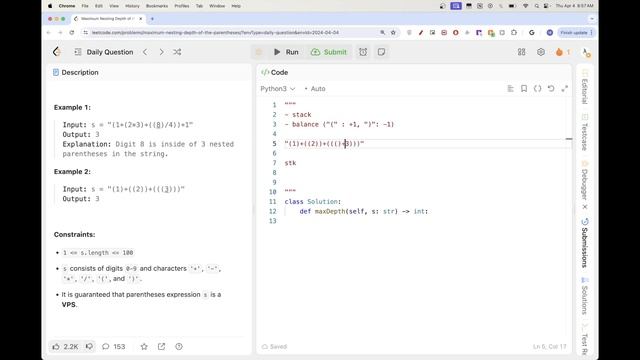Open the Solutions side tab
This screenshot has height=360, width=640.
pyautogui.click(x=584, y=296)
